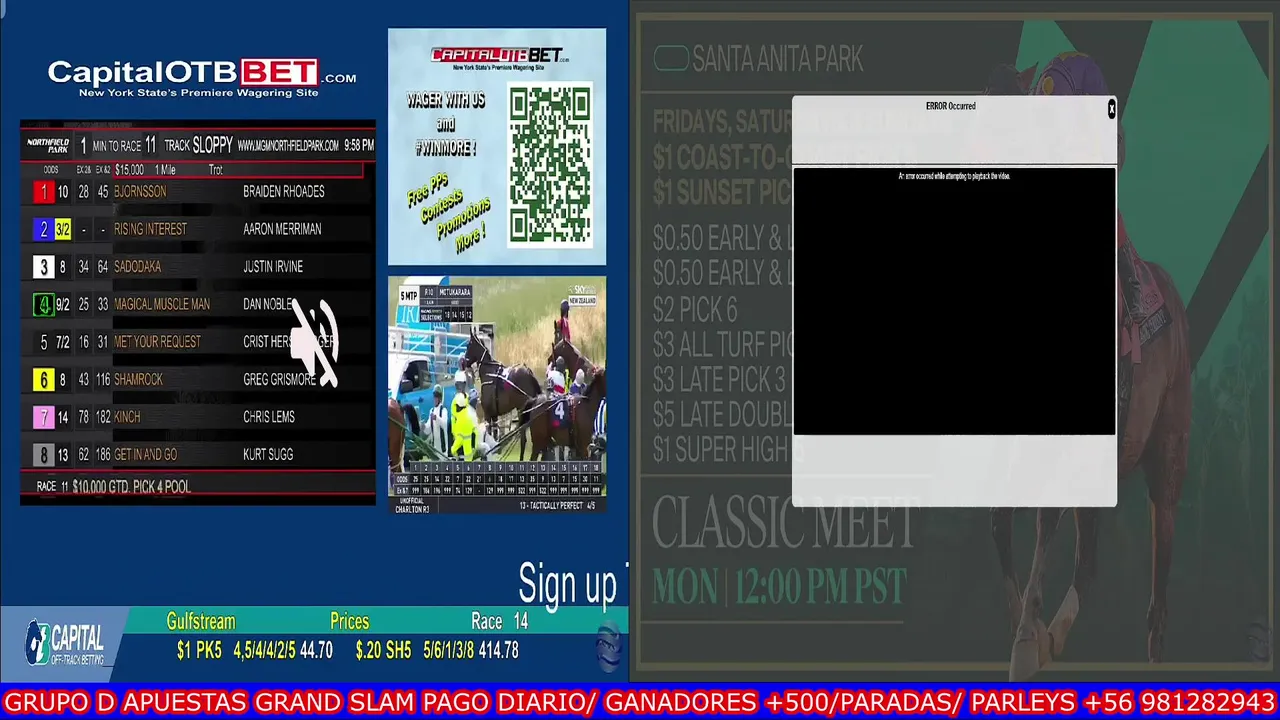The width and height of the screenshot is (1280, 720).
Task: Click the ERROR Occurred dialog title
Action: 950,106
